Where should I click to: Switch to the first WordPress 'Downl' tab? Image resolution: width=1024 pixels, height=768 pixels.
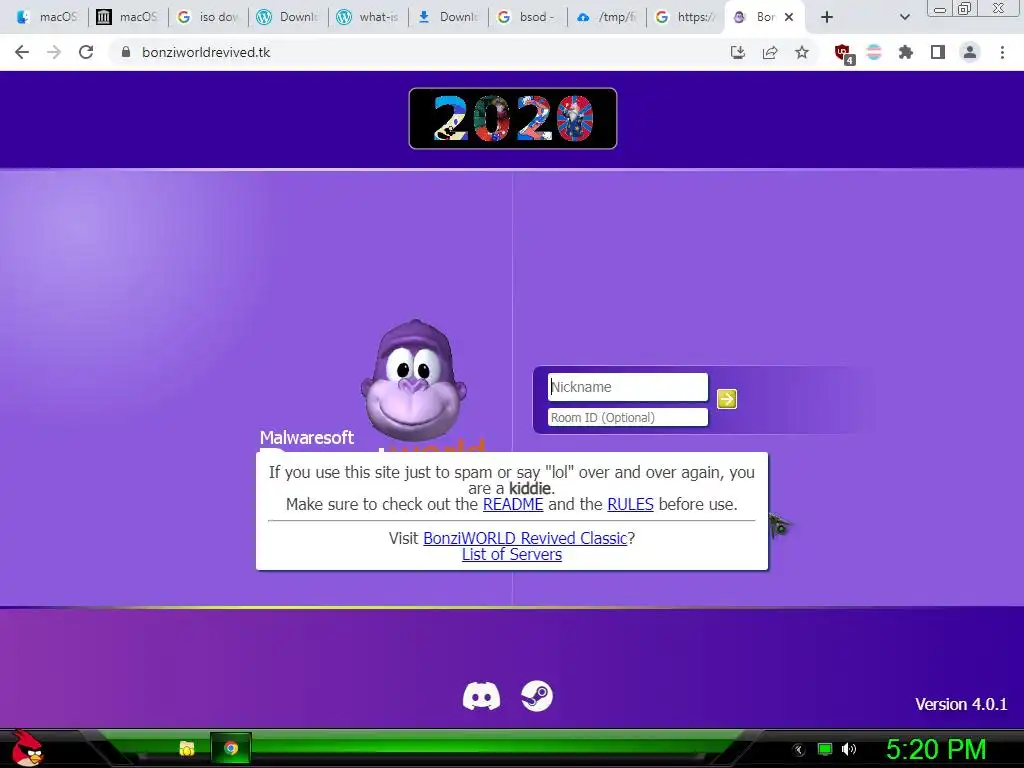[287, 17]
